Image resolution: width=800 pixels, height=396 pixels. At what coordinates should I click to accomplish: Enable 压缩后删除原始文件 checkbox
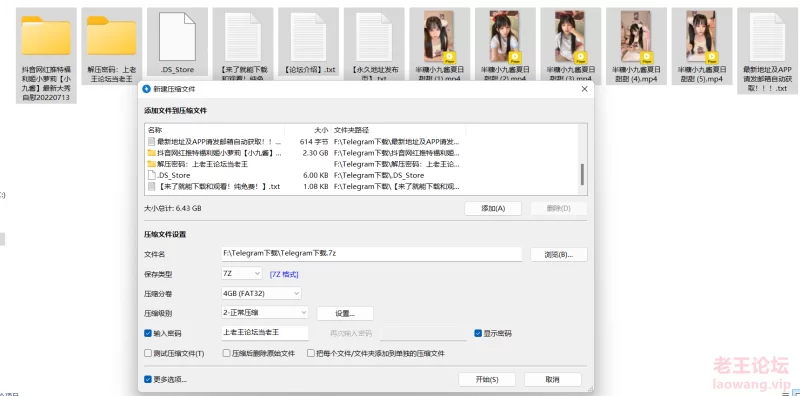(x=227, y=353)
